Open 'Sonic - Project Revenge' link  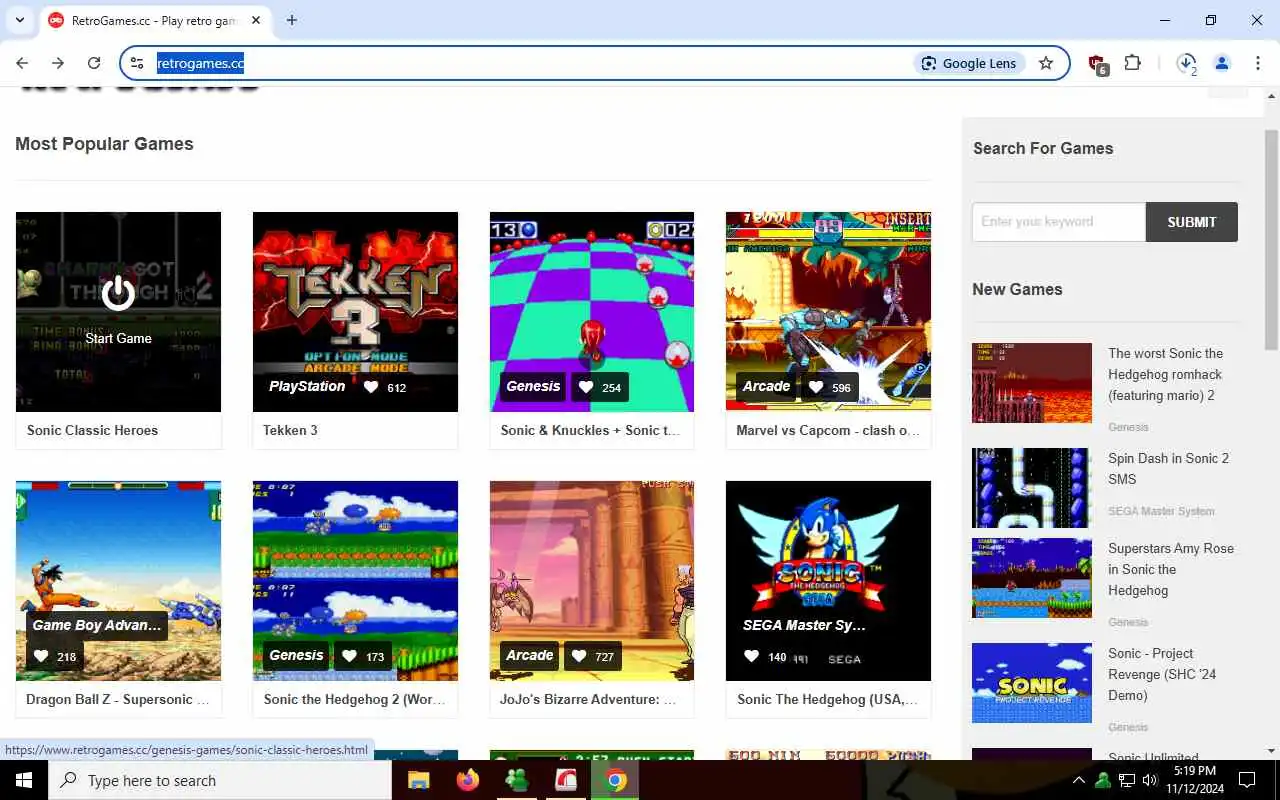coord(1162,674)
